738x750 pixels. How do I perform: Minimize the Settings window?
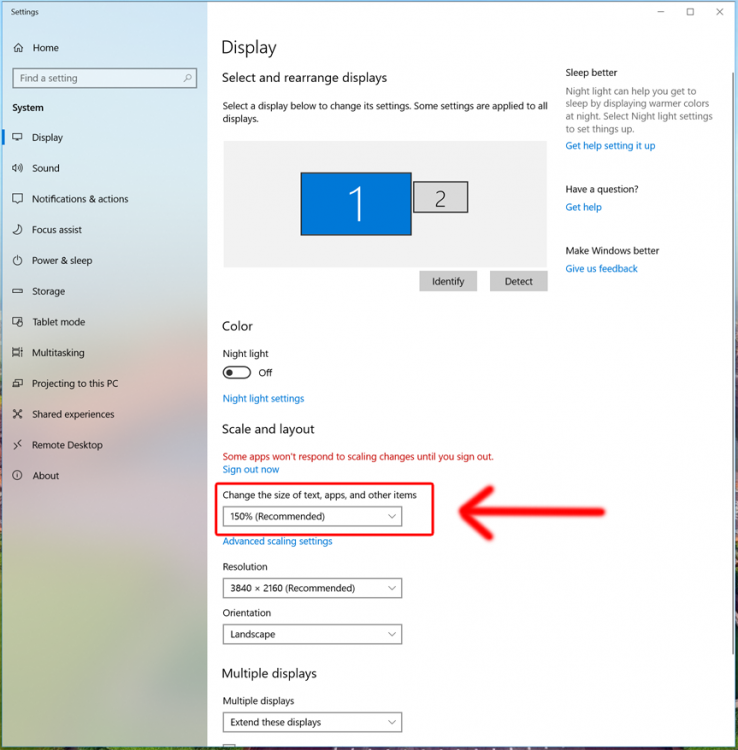coord(661,12)
